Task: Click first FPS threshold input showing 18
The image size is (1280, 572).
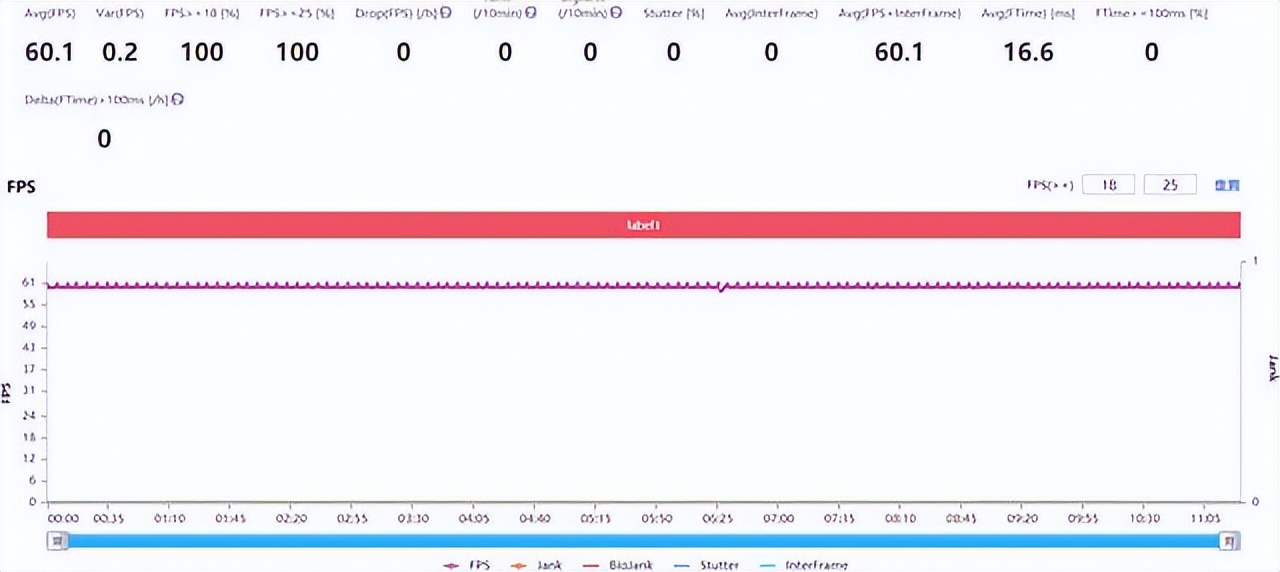Action: point(1109,185)
